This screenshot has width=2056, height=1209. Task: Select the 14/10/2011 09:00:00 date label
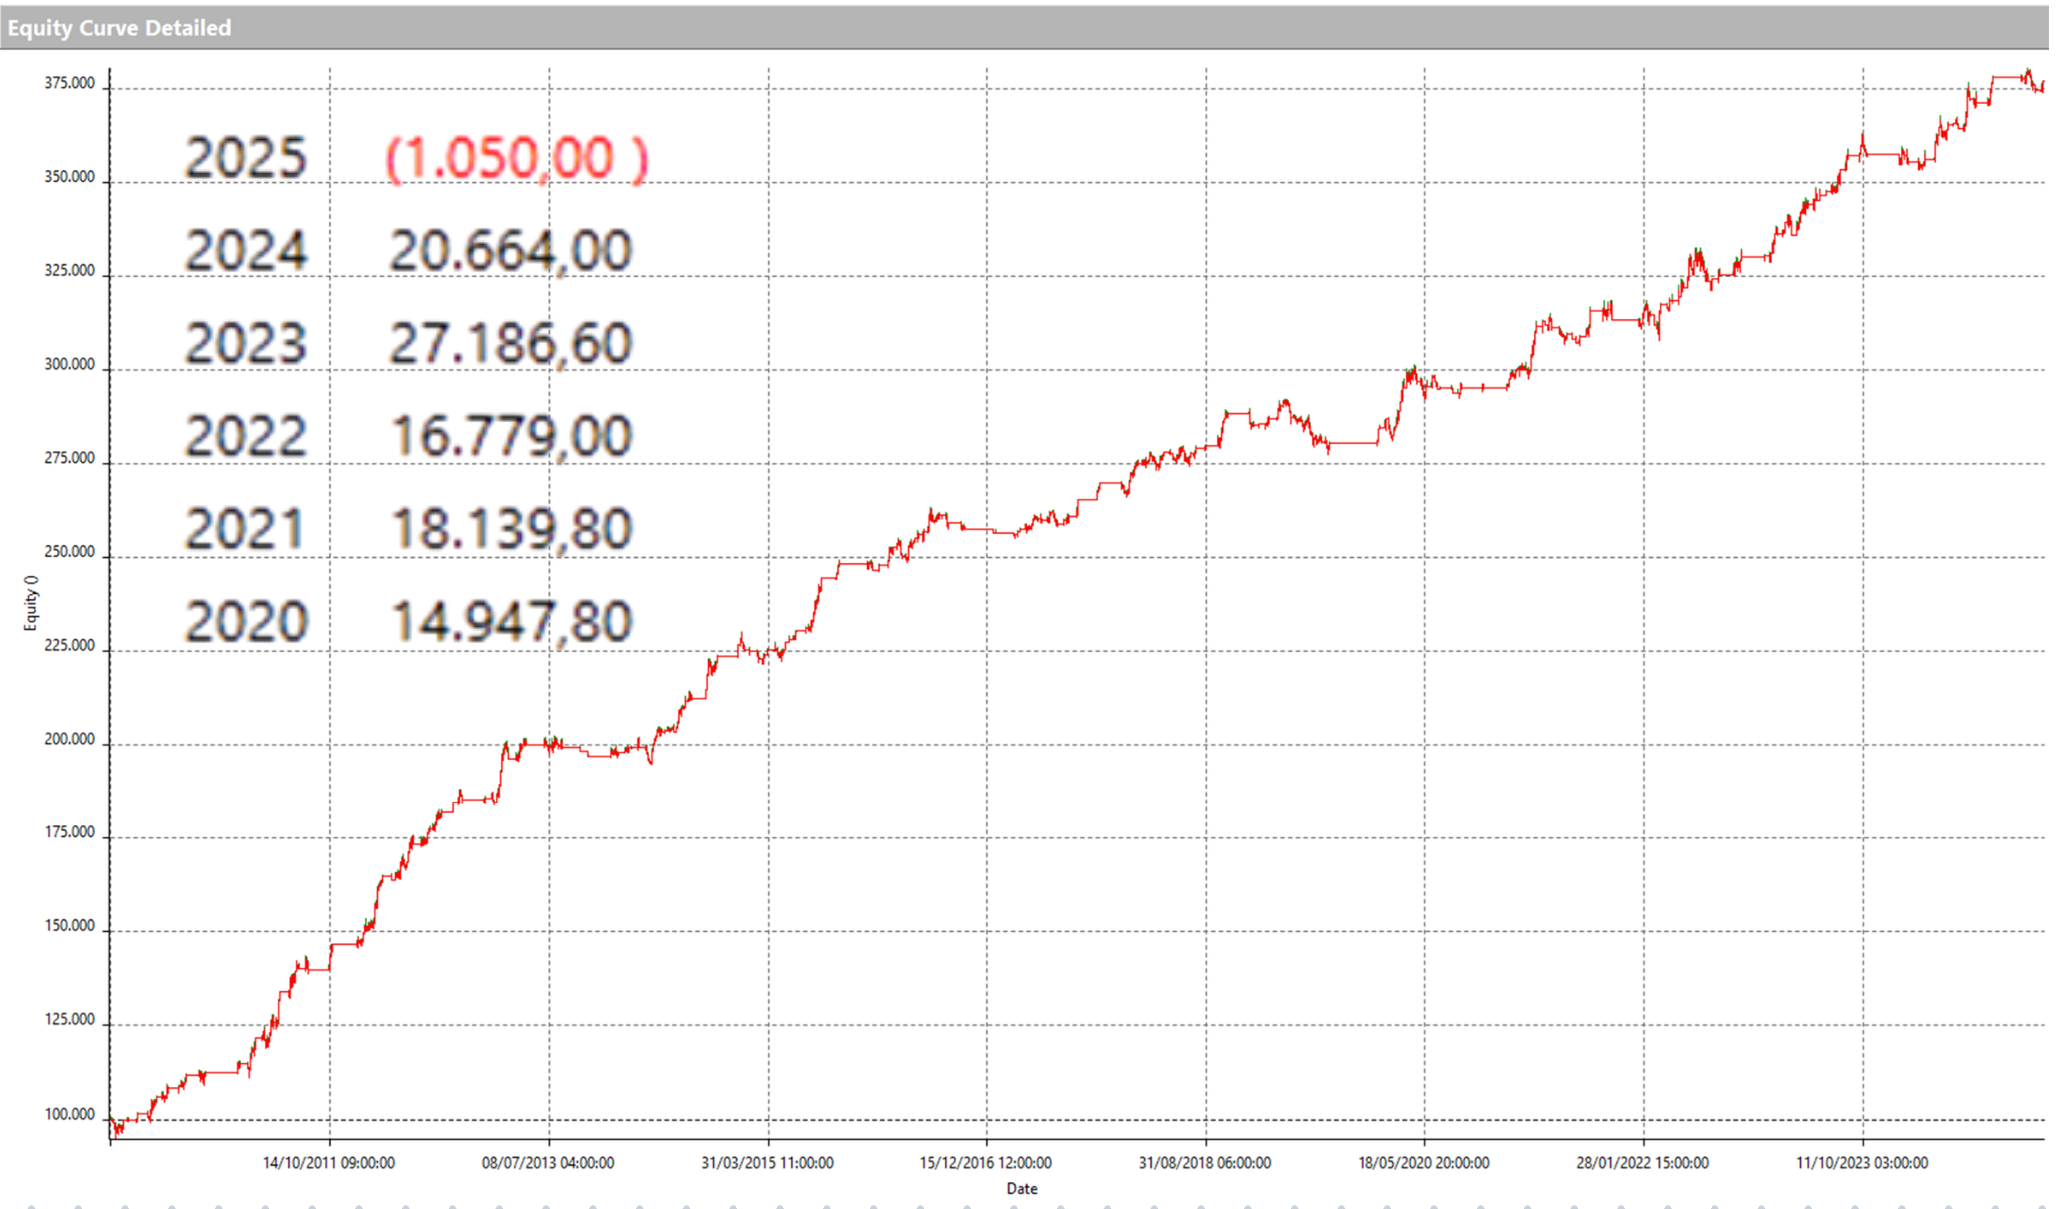click(328, 1163)
